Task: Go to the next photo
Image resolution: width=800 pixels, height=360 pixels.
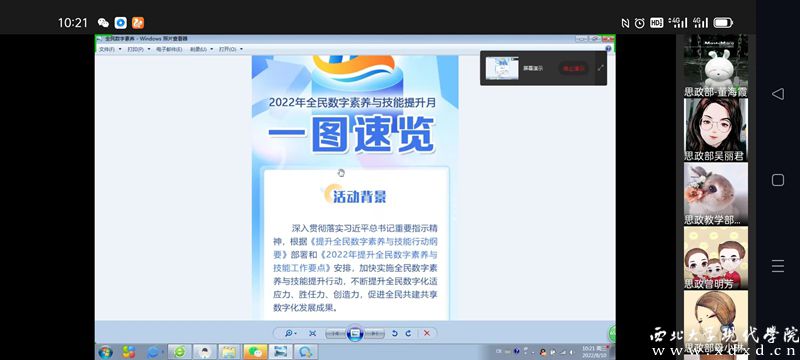Action: 374,333
